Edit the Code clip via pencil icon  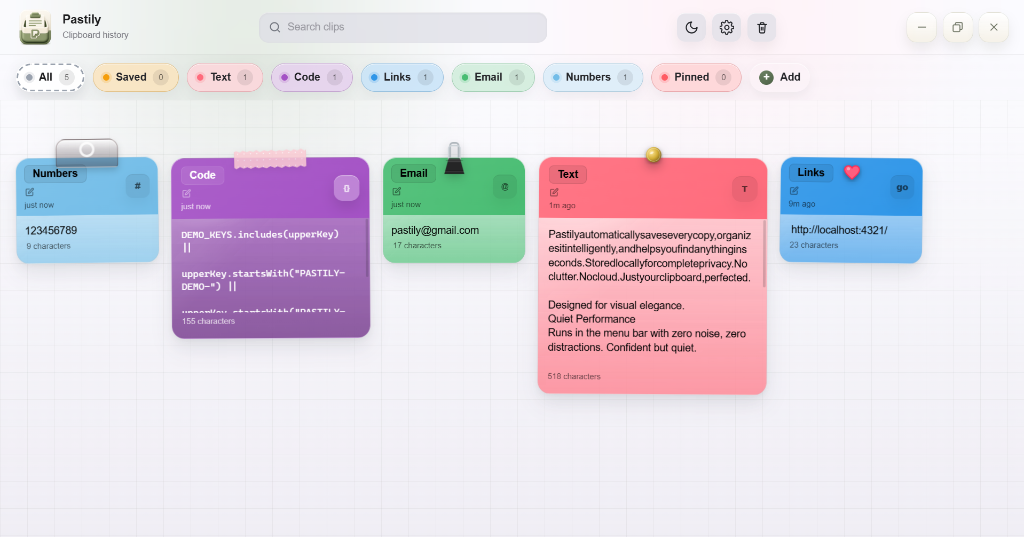point(186,193)
